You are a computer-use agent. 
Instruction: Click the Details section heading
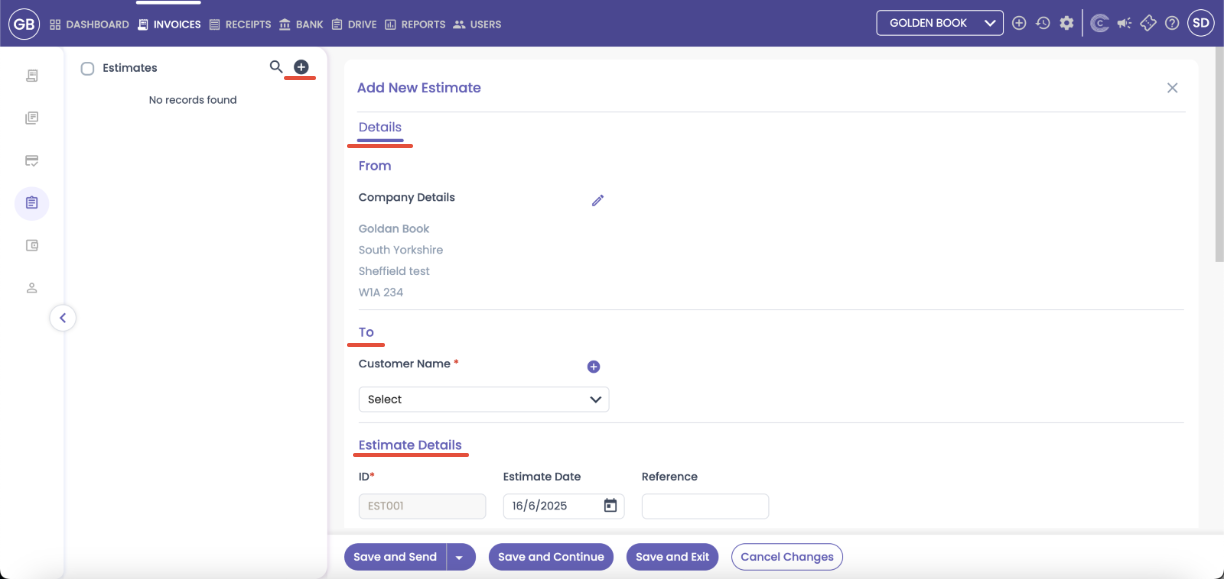pyautogui.click(x=380, y=127)
